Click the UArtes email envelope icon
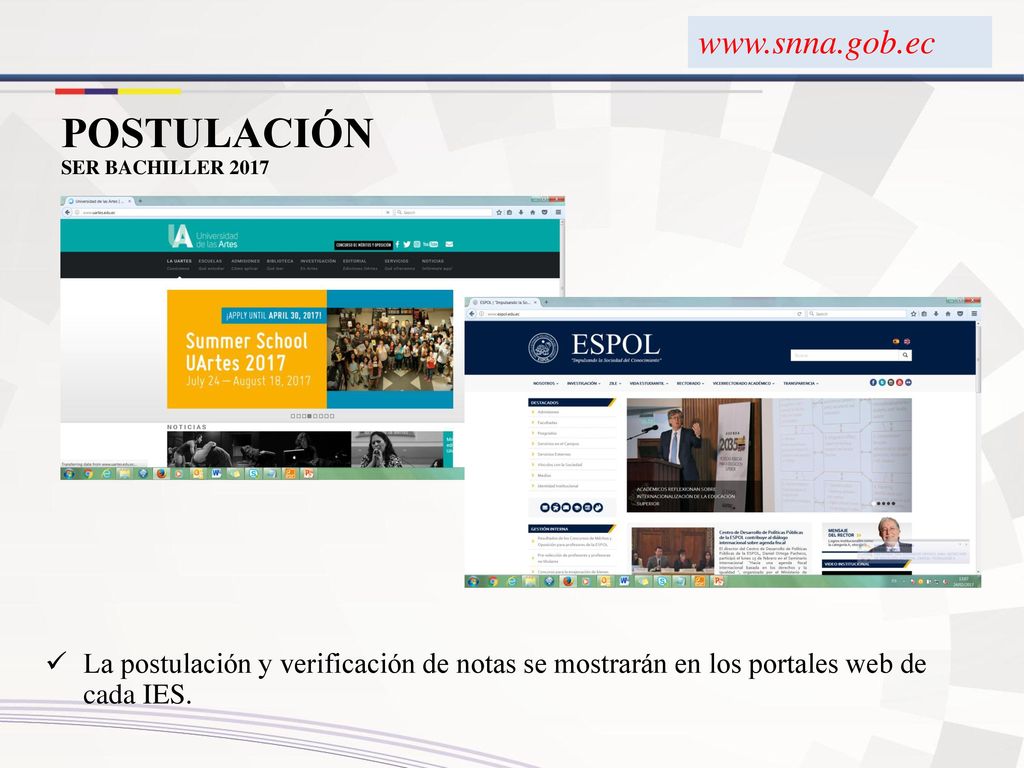Screen dimensions: 1024x768 coord(449,244)
